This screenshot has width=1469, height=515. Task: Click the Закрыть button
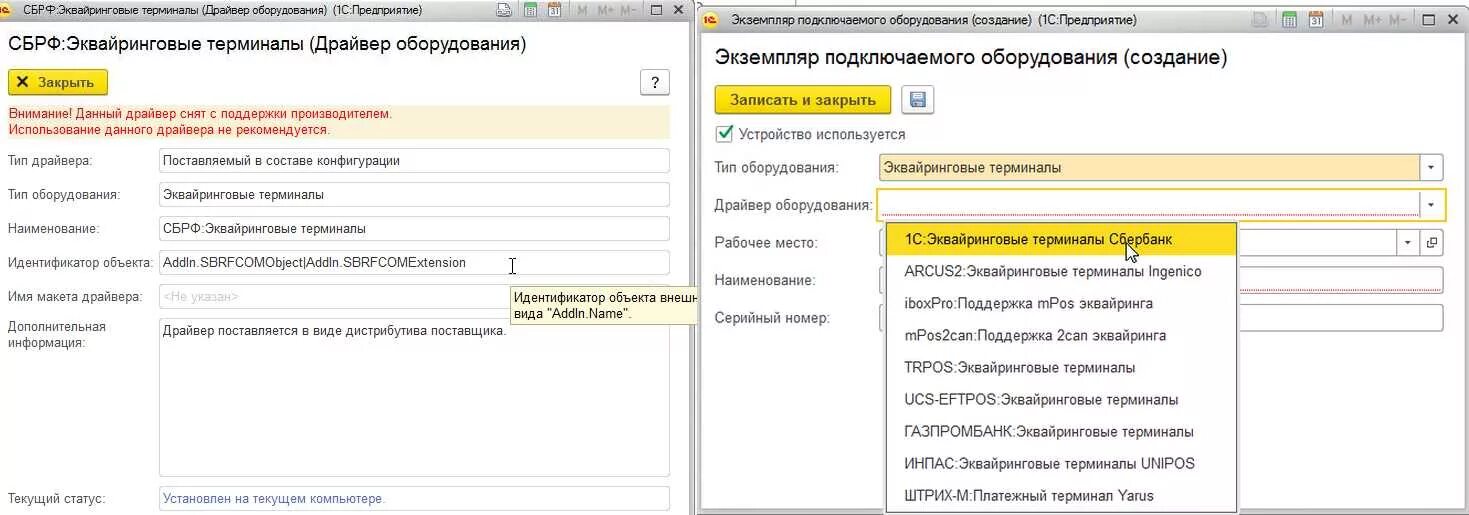point(58,82)
